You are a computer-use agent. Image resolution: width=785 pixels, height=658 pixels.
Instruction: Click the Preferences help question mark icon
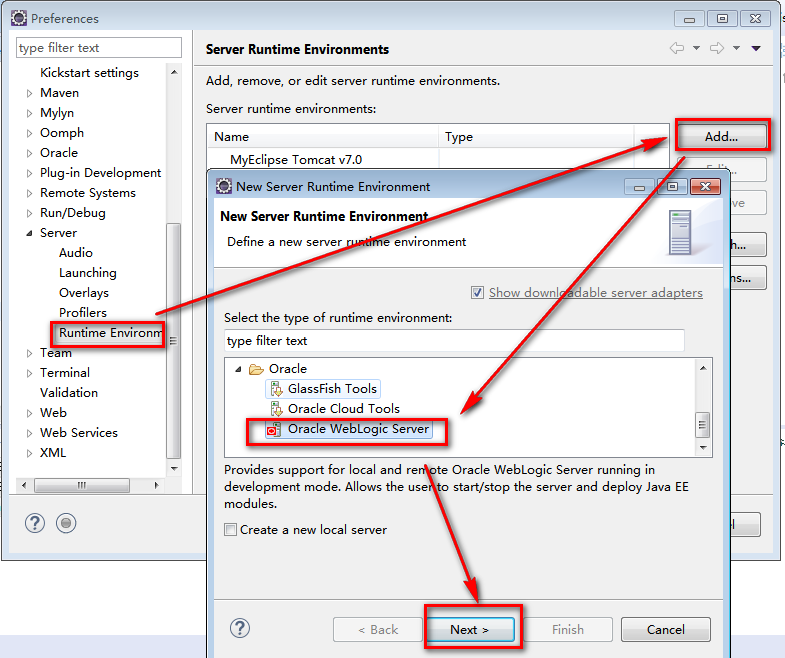coord(35,523)
